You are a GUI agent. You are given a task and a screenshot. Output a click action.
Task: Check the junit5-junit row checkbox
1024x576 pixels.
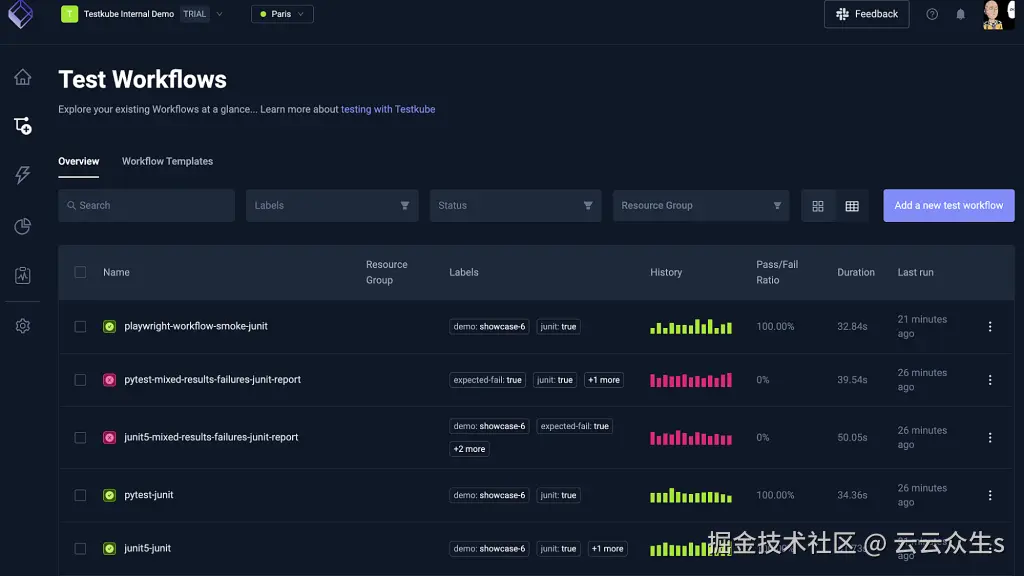pyautogui.click(x=80, y=549)
